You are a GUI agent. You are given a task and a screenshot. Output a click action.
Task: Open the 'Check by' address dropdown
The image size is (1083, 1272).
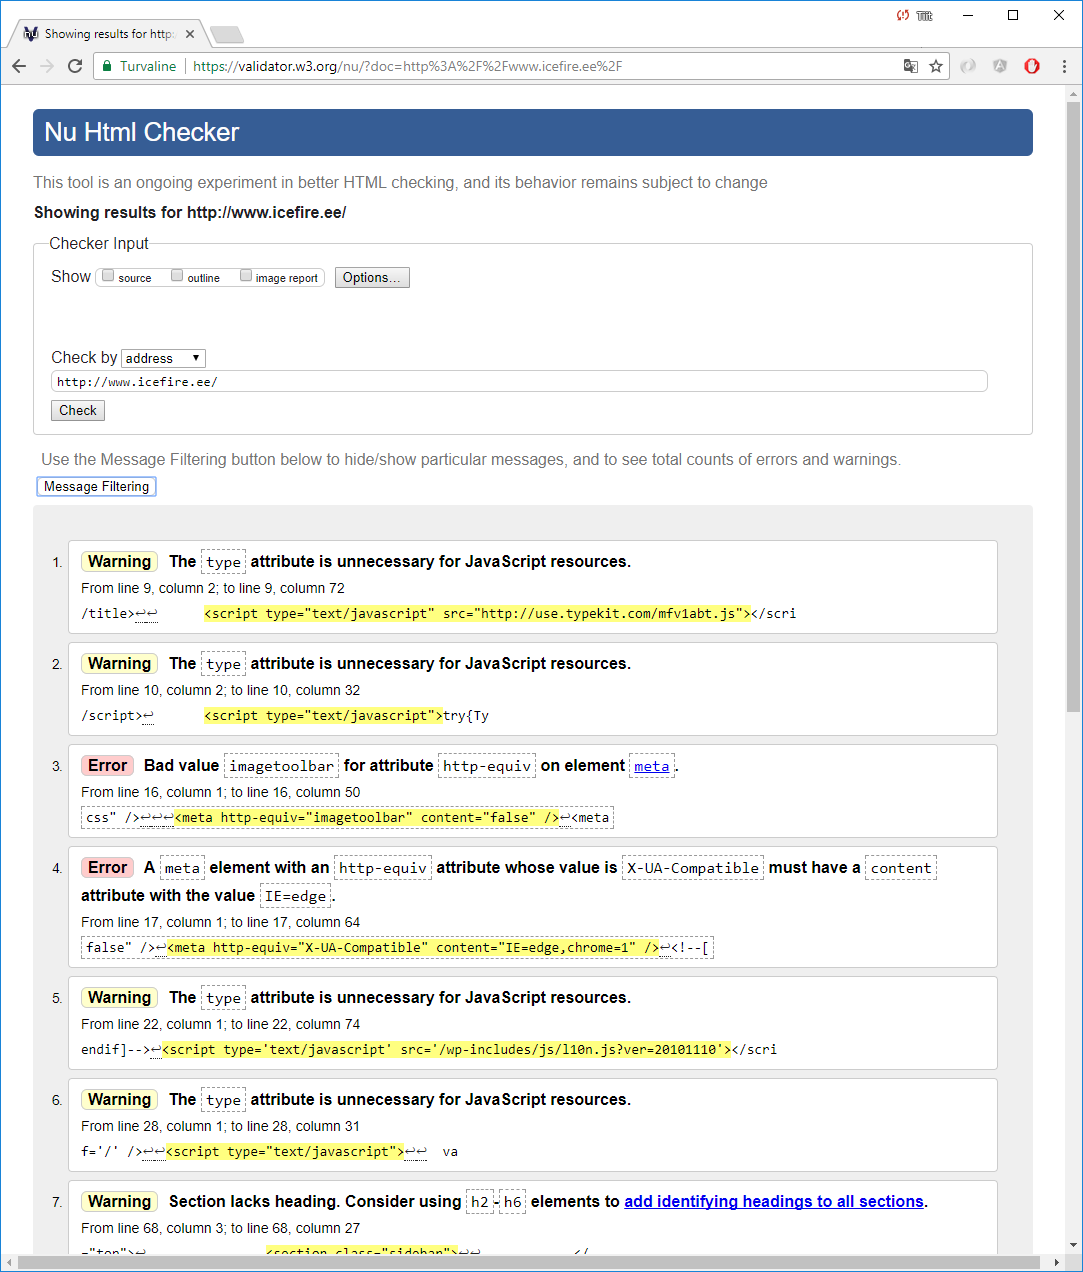click(x=163, y=358)
